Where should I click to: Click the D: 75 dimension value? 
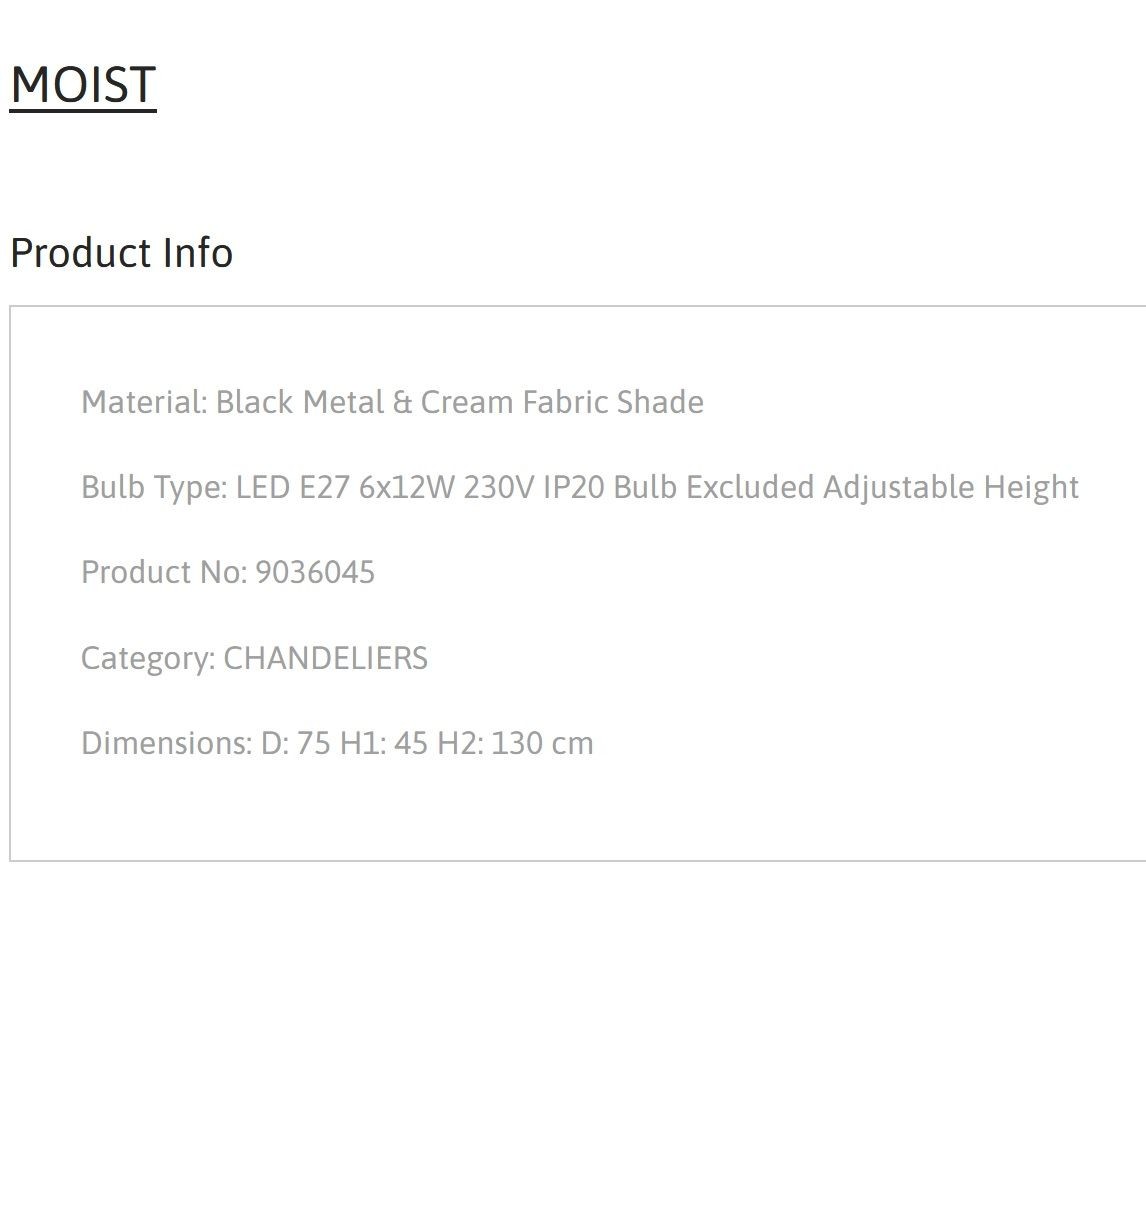[296, 743]
